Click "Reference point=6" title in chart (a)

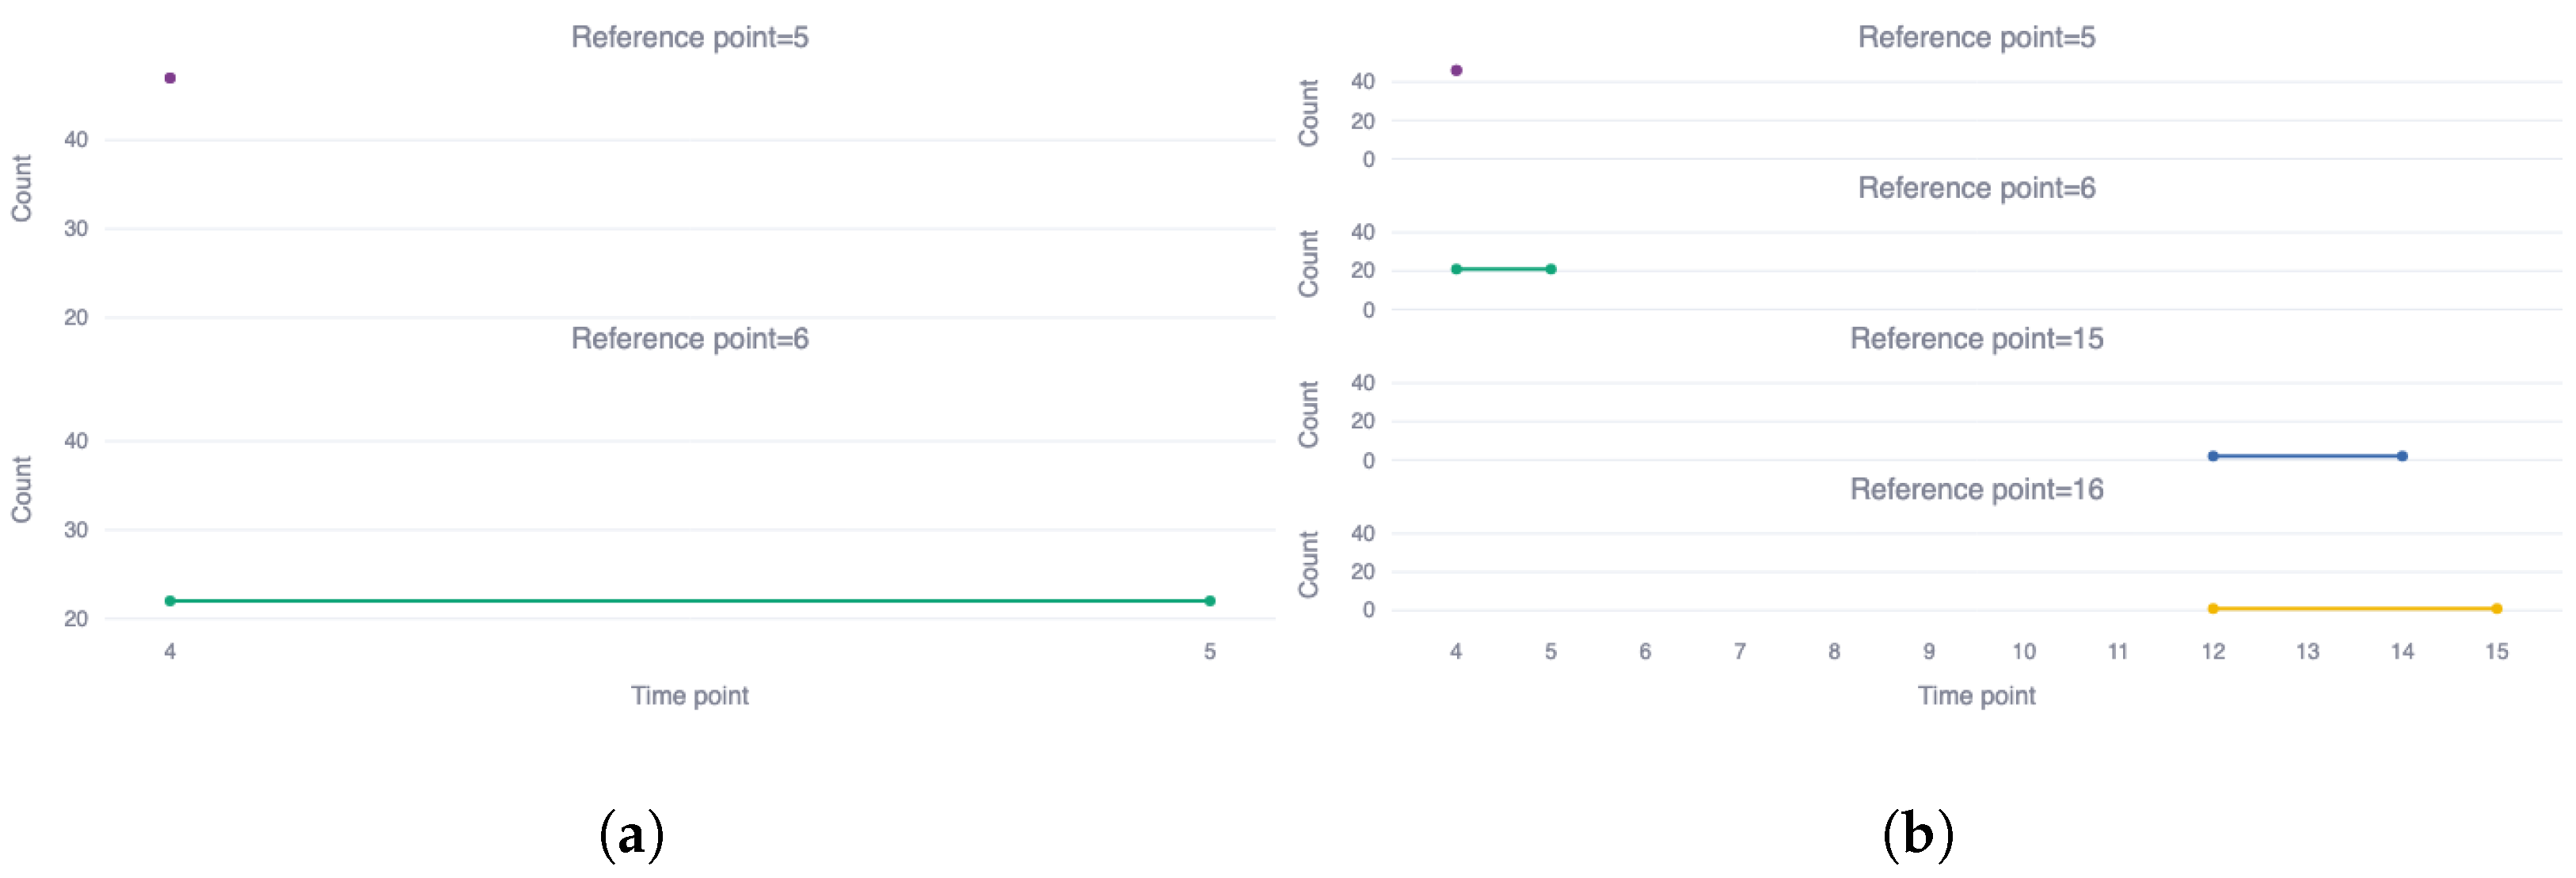[x=689, y=339]
